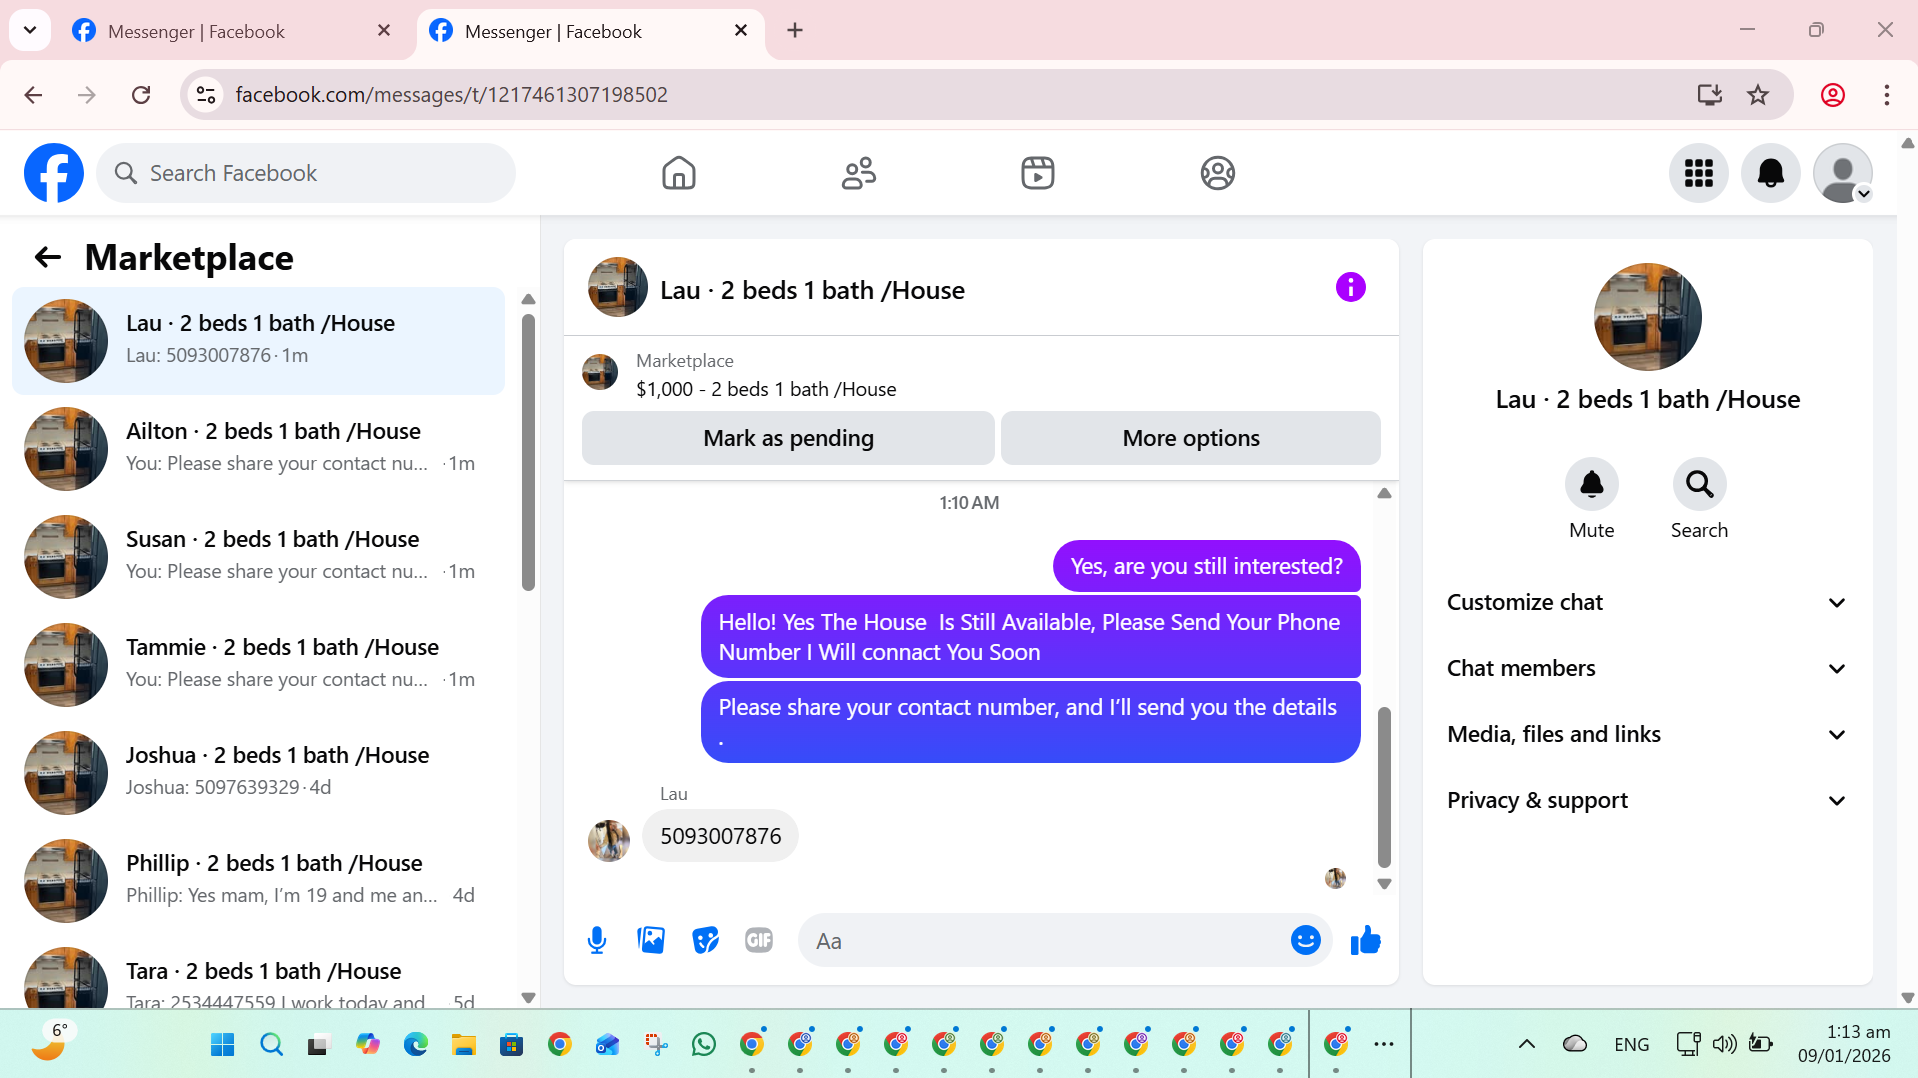1918x1078 pixels.
Task: Click the install app icon in address bar
Action: 1710,95
